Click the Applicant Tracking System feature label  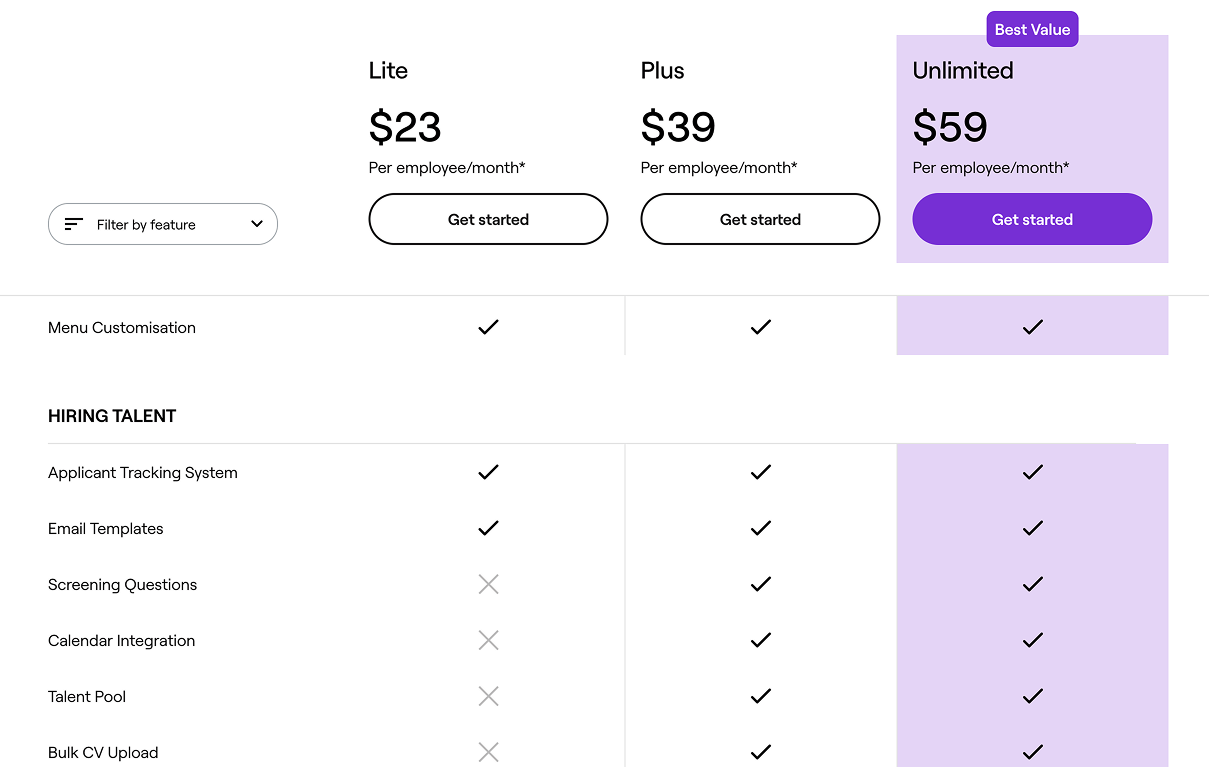pyautogui.click(x=143, y=473)
